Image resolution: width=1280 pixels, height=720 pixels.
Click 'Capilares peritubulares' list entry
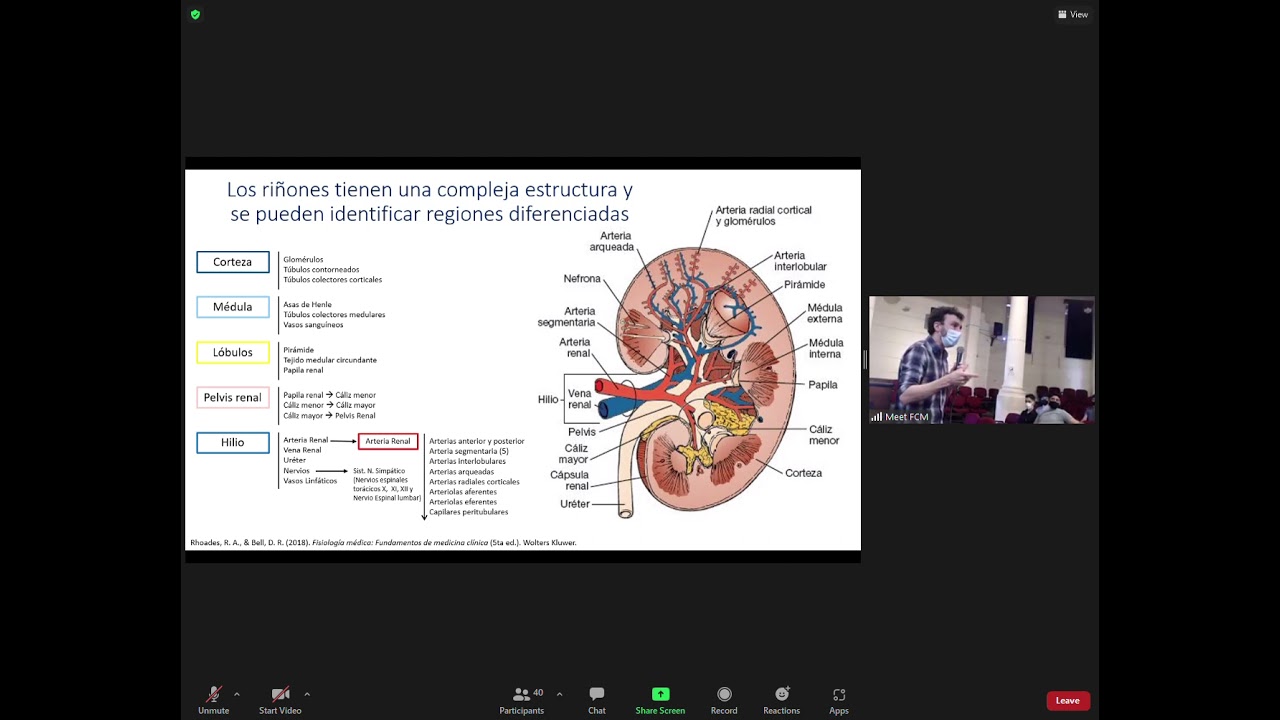click(469, 512)
